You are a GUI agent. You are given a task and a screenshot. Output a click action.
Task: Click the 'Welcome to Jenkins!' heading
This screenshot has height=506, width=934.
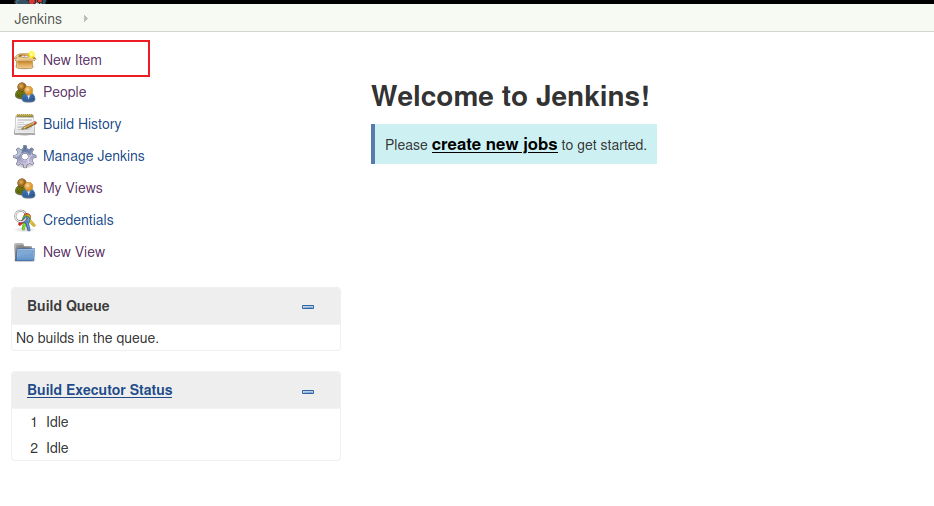510,96
